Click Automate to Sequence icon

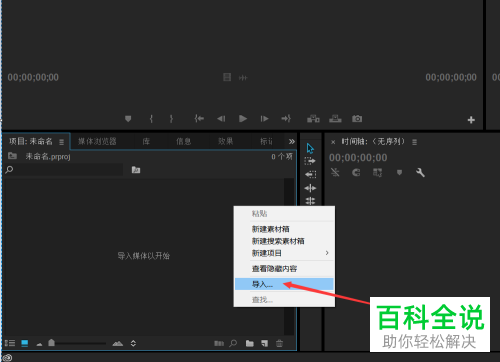click(x=219, y=343)
